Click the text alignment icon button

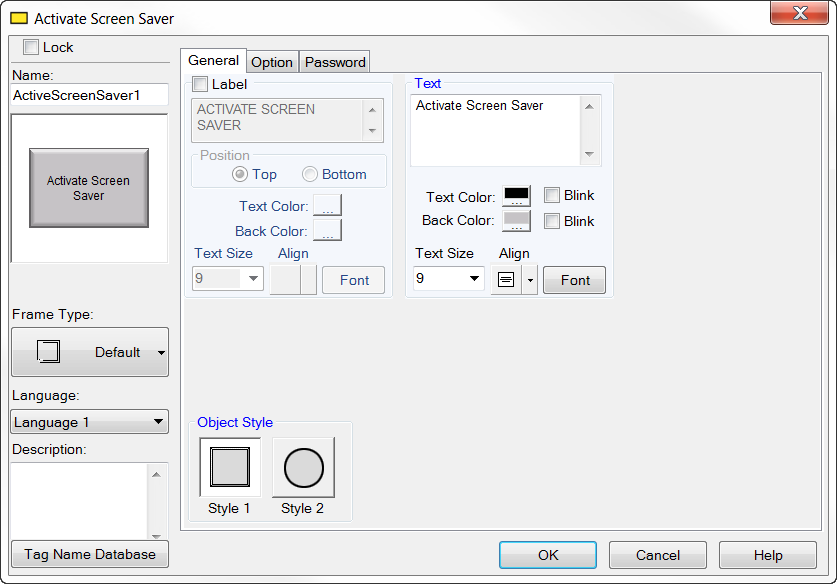click(506, 280)
